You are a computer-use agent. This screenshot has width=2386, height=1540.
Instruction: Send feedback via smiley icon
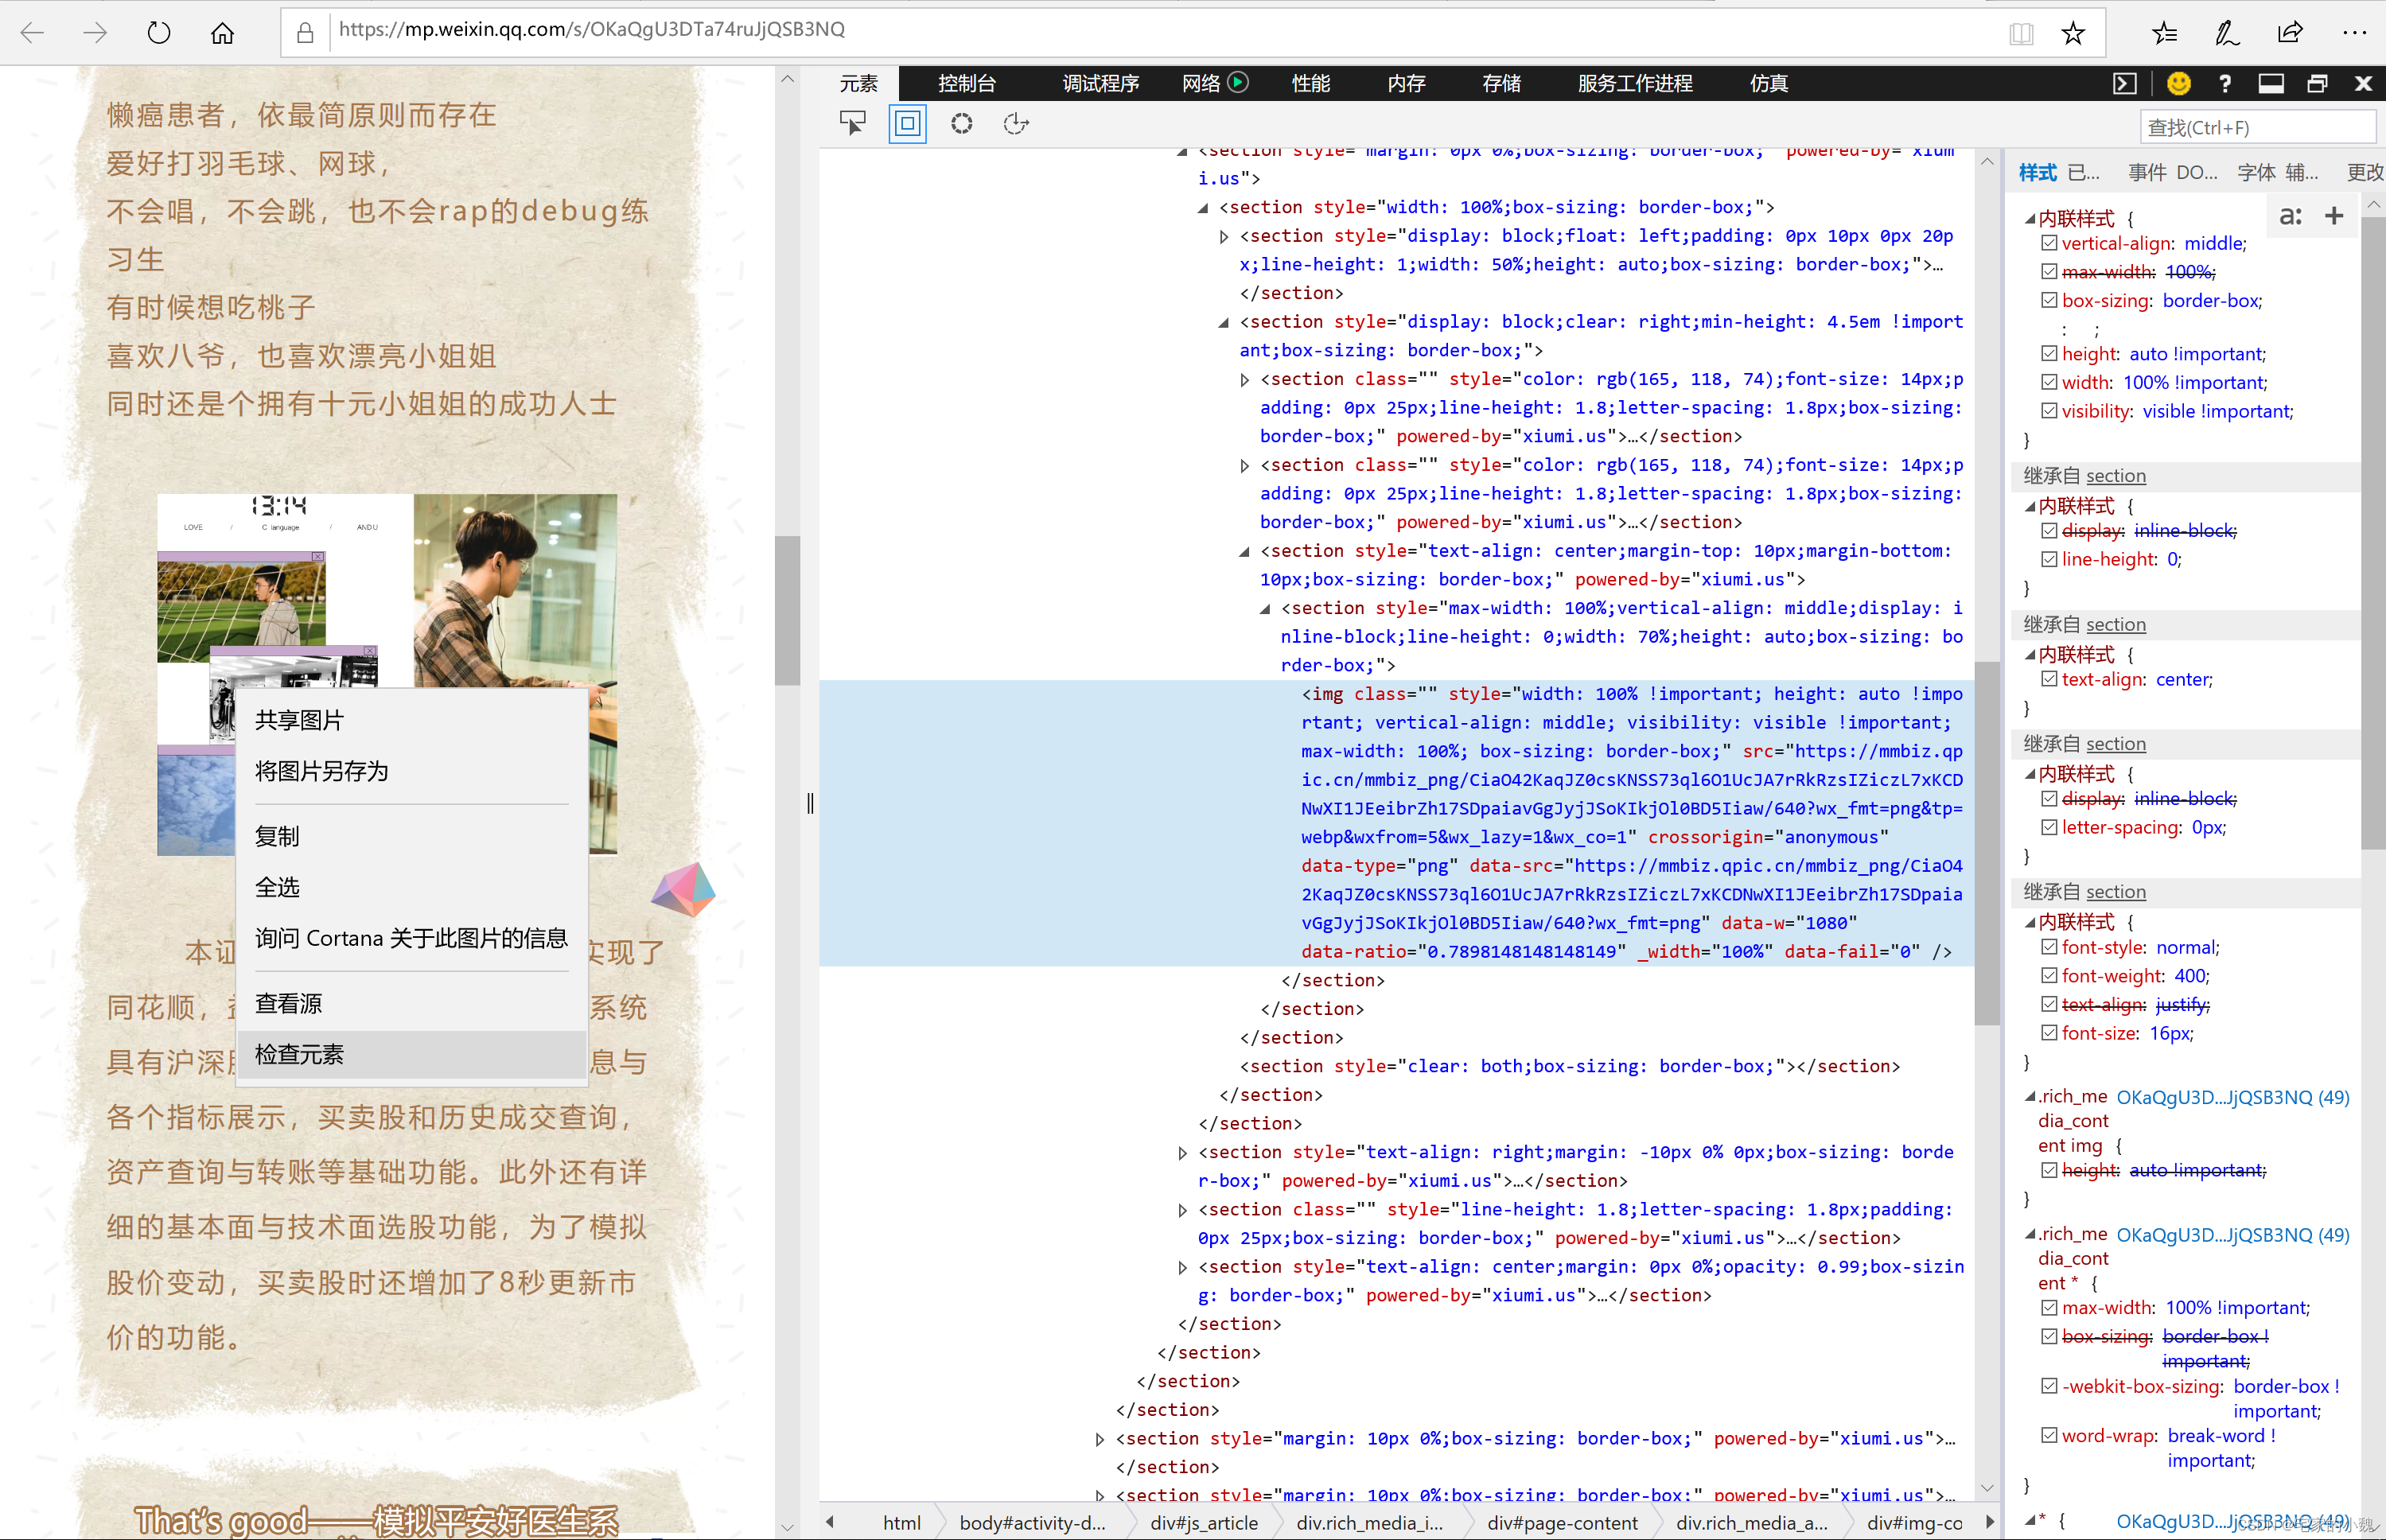click(x=2178, y=84)
